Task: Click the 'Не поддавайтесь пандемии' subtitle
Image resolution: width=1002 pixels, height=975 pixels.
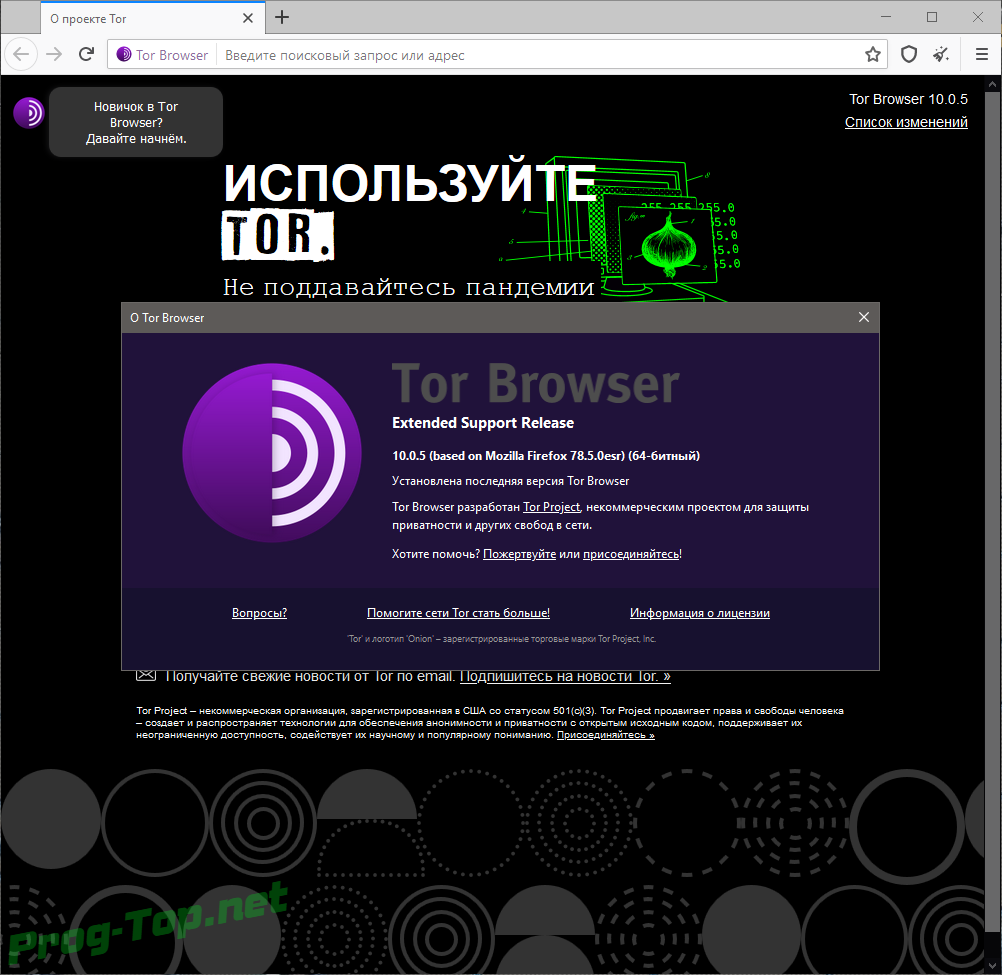Action: [409, 288]
